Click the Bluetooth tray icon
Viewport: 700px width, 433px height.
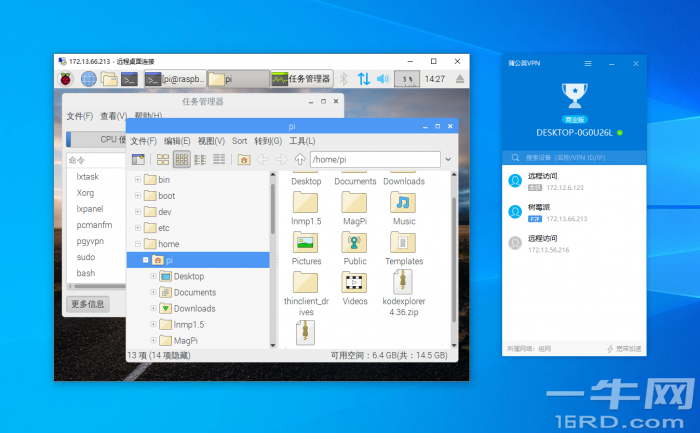coord(344,79)
